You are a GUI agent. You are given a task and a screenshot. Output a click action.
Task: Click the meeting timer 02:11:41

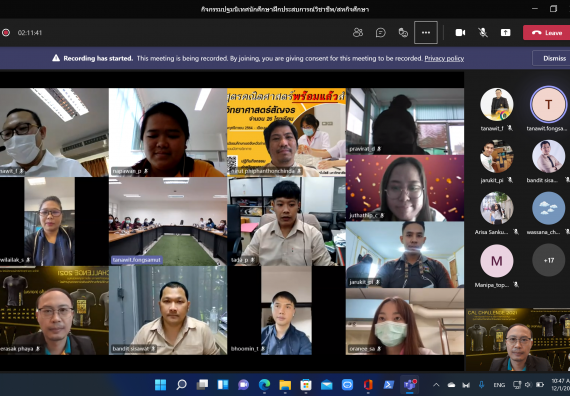click(30, 33)
